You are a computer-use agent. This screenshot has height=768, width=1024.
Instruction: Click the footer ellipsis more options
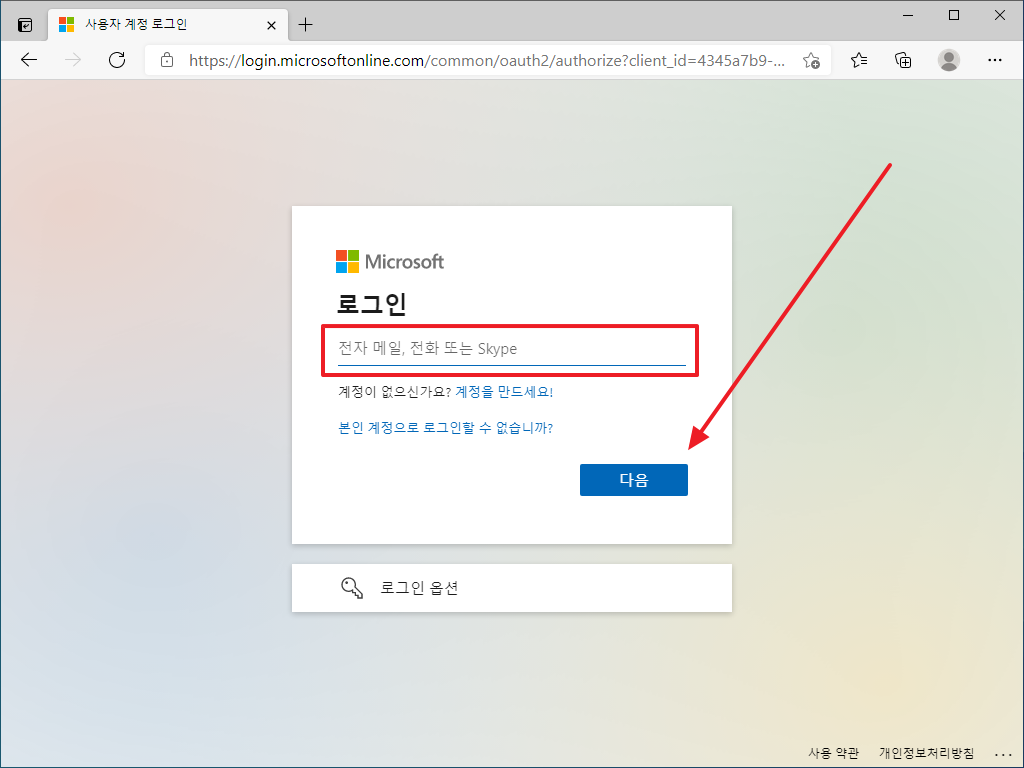click(1003, 754)
